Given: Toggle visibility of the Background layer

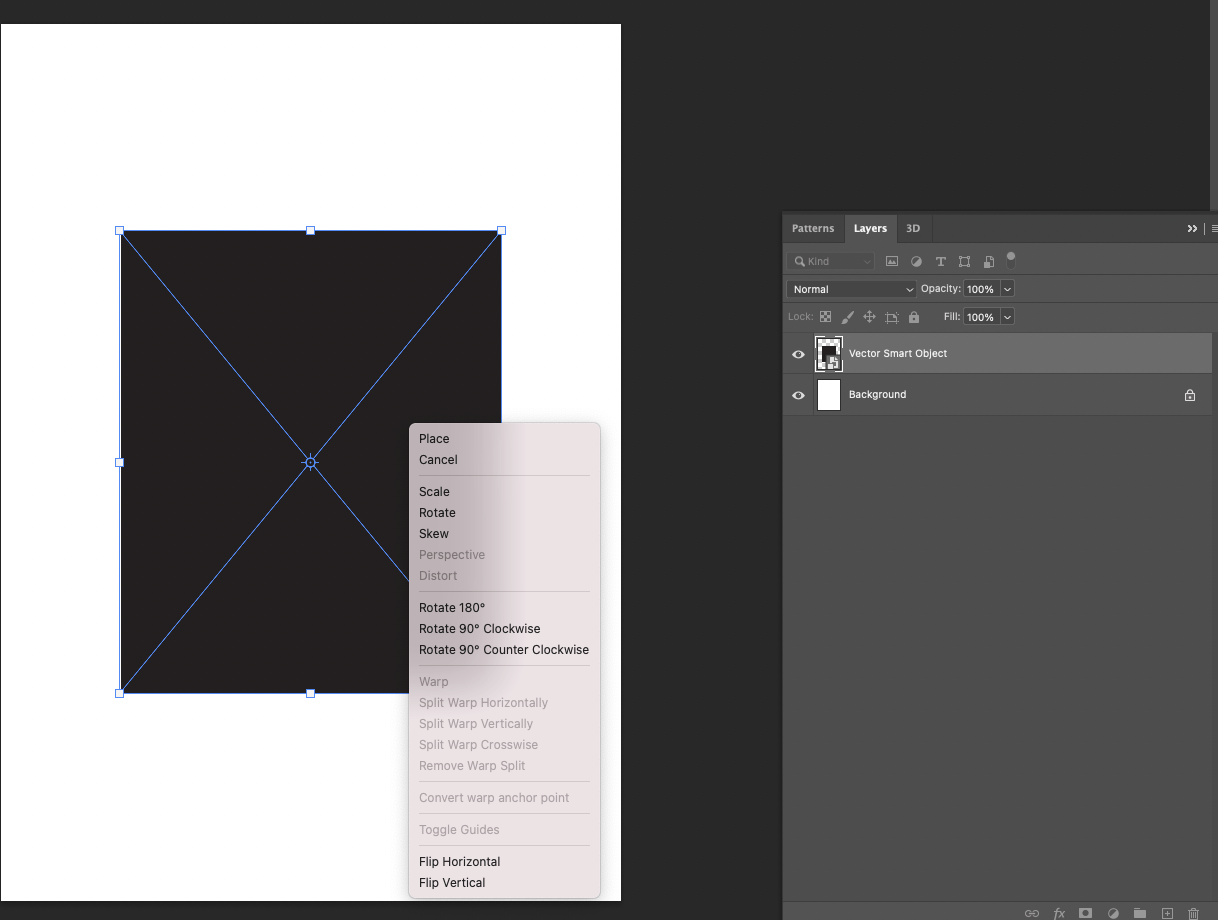Looking at the screenshot, I should coord(797,395).
